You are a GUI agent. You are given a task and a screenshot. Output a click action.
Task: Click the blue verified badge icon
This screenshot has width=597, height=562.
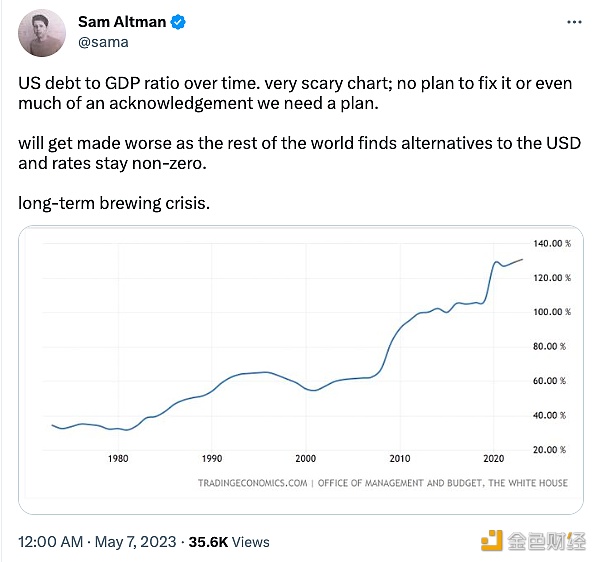click(178, 22)
